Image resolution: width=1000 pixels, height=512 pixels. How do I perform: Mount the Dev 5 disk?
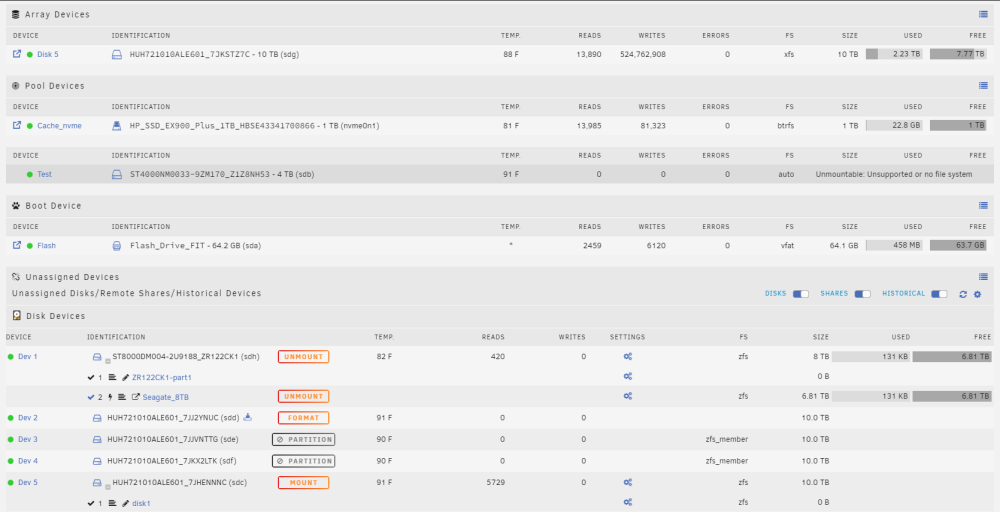pyautogui.click(x=304, y=483)
